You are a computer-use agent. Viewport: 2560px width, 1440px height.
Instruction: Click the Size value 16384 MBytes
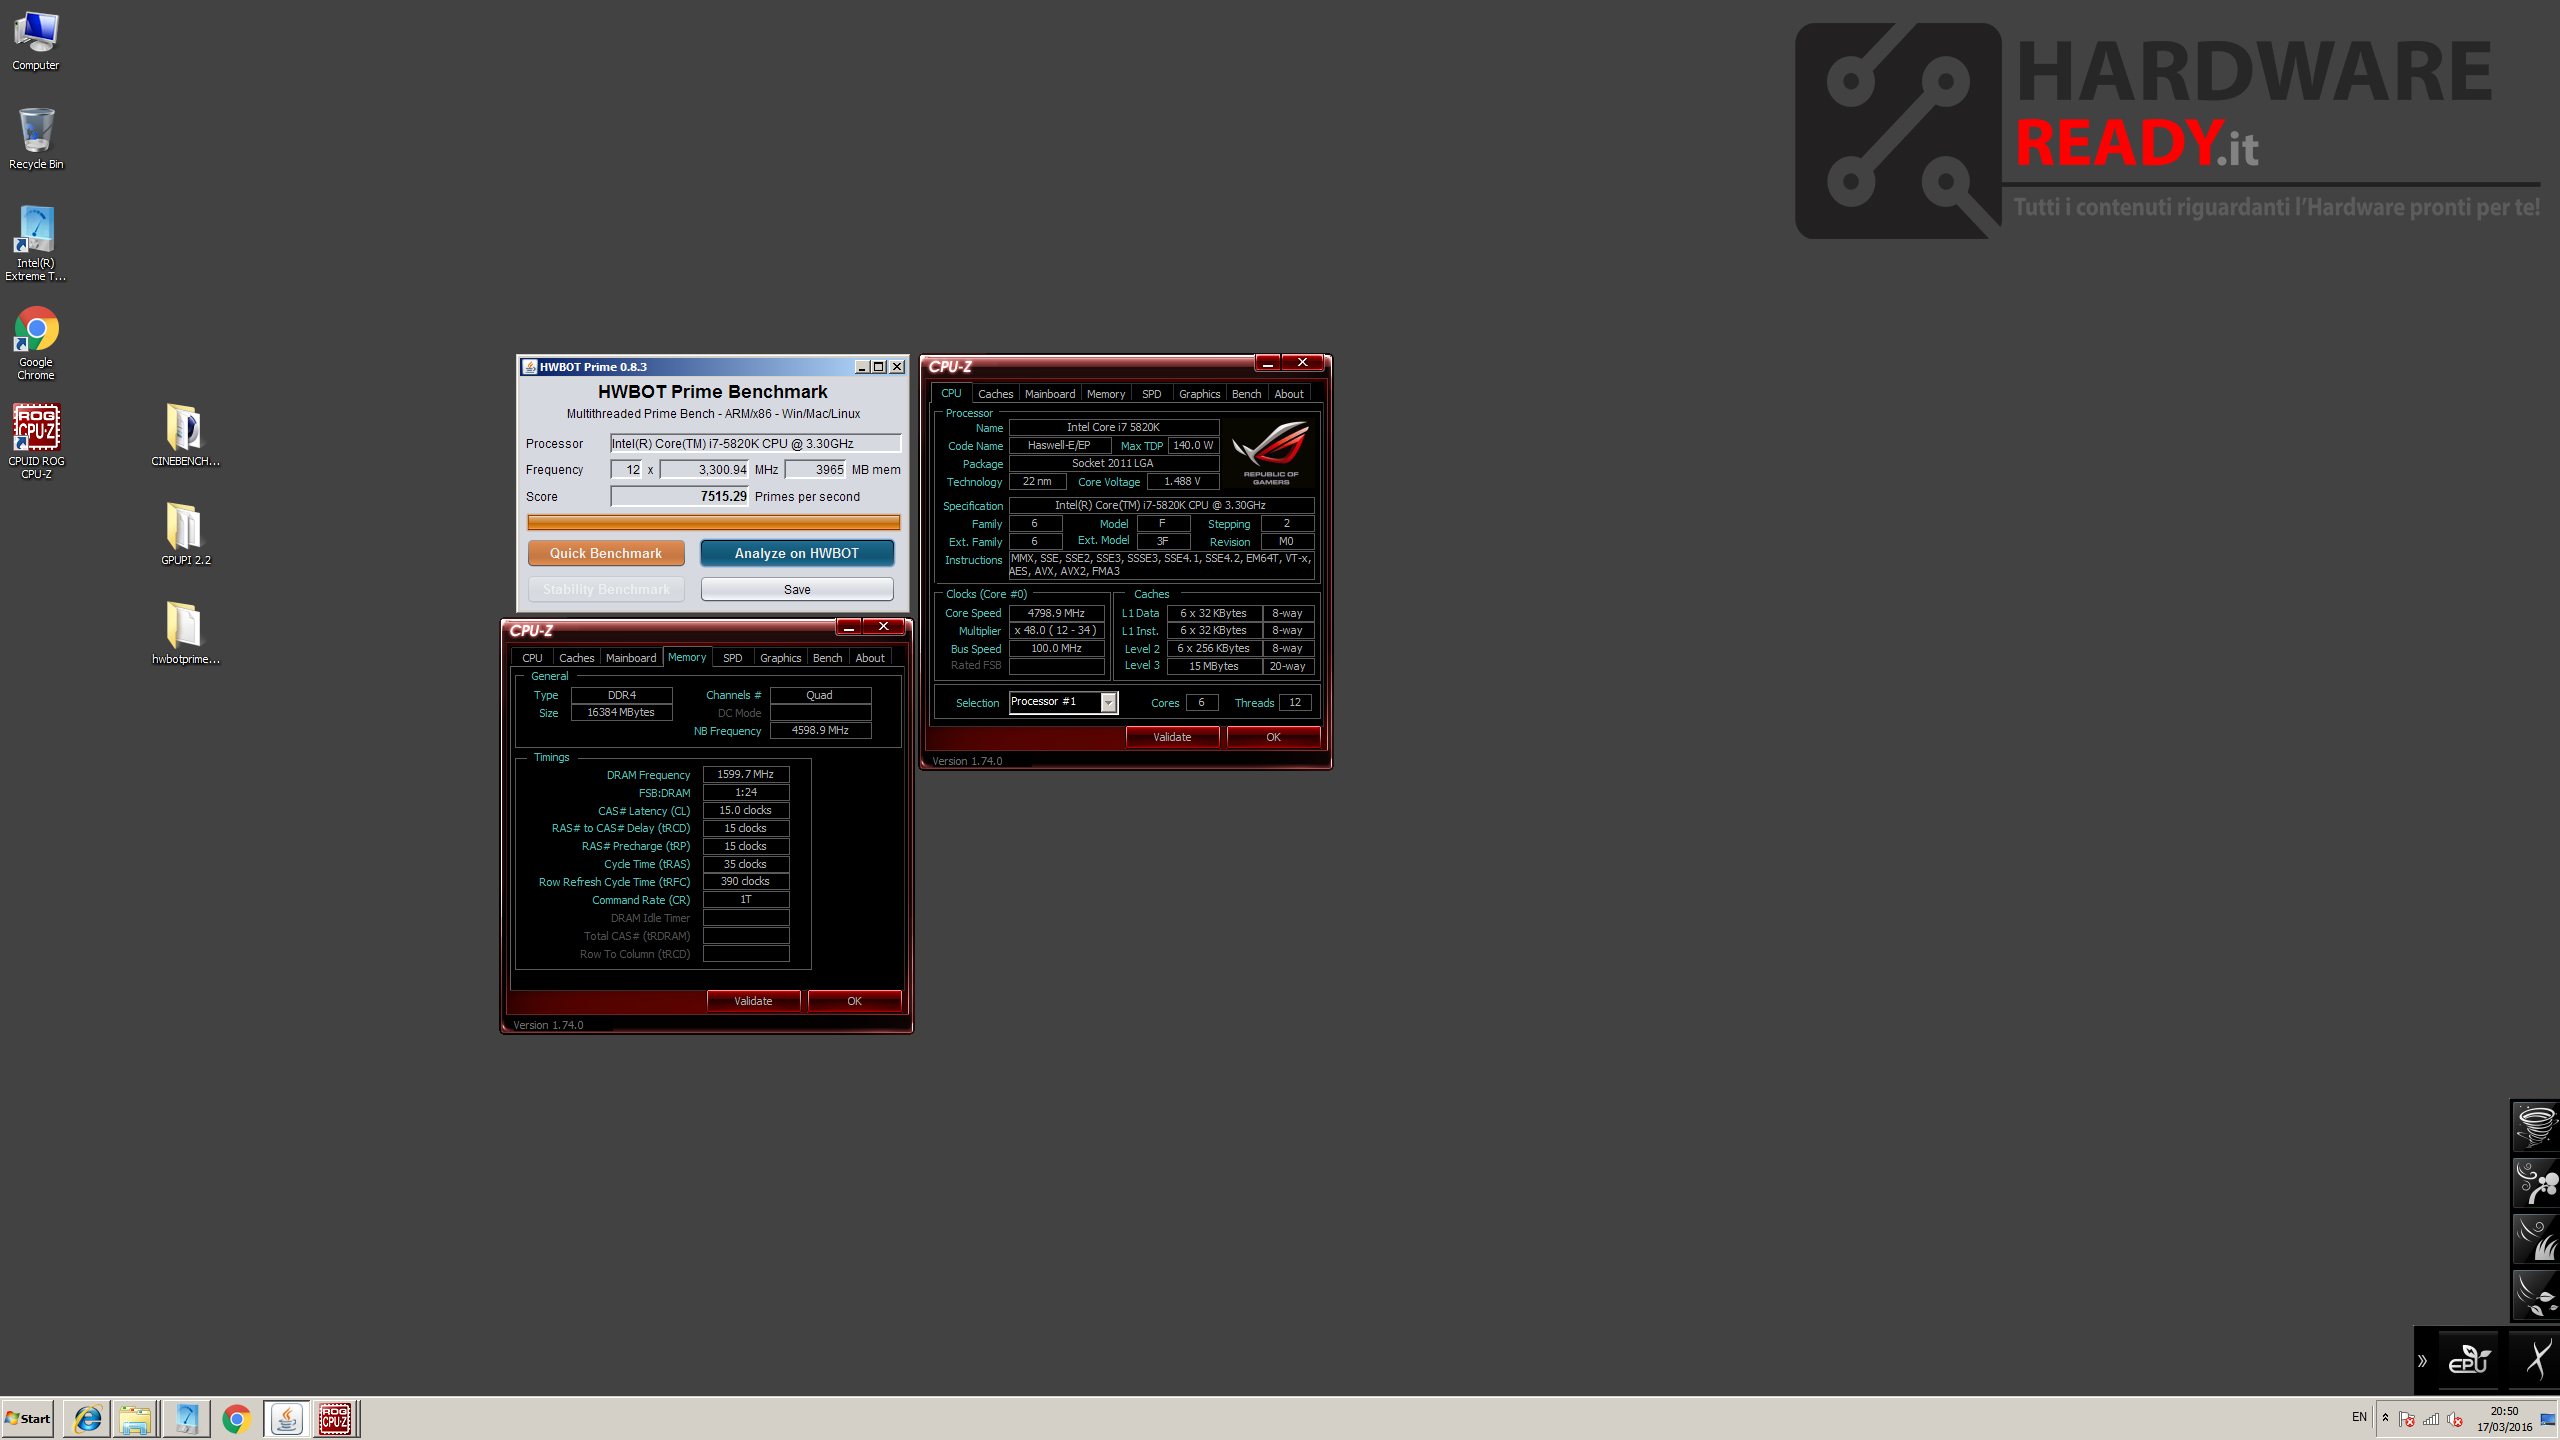[621, 712]
